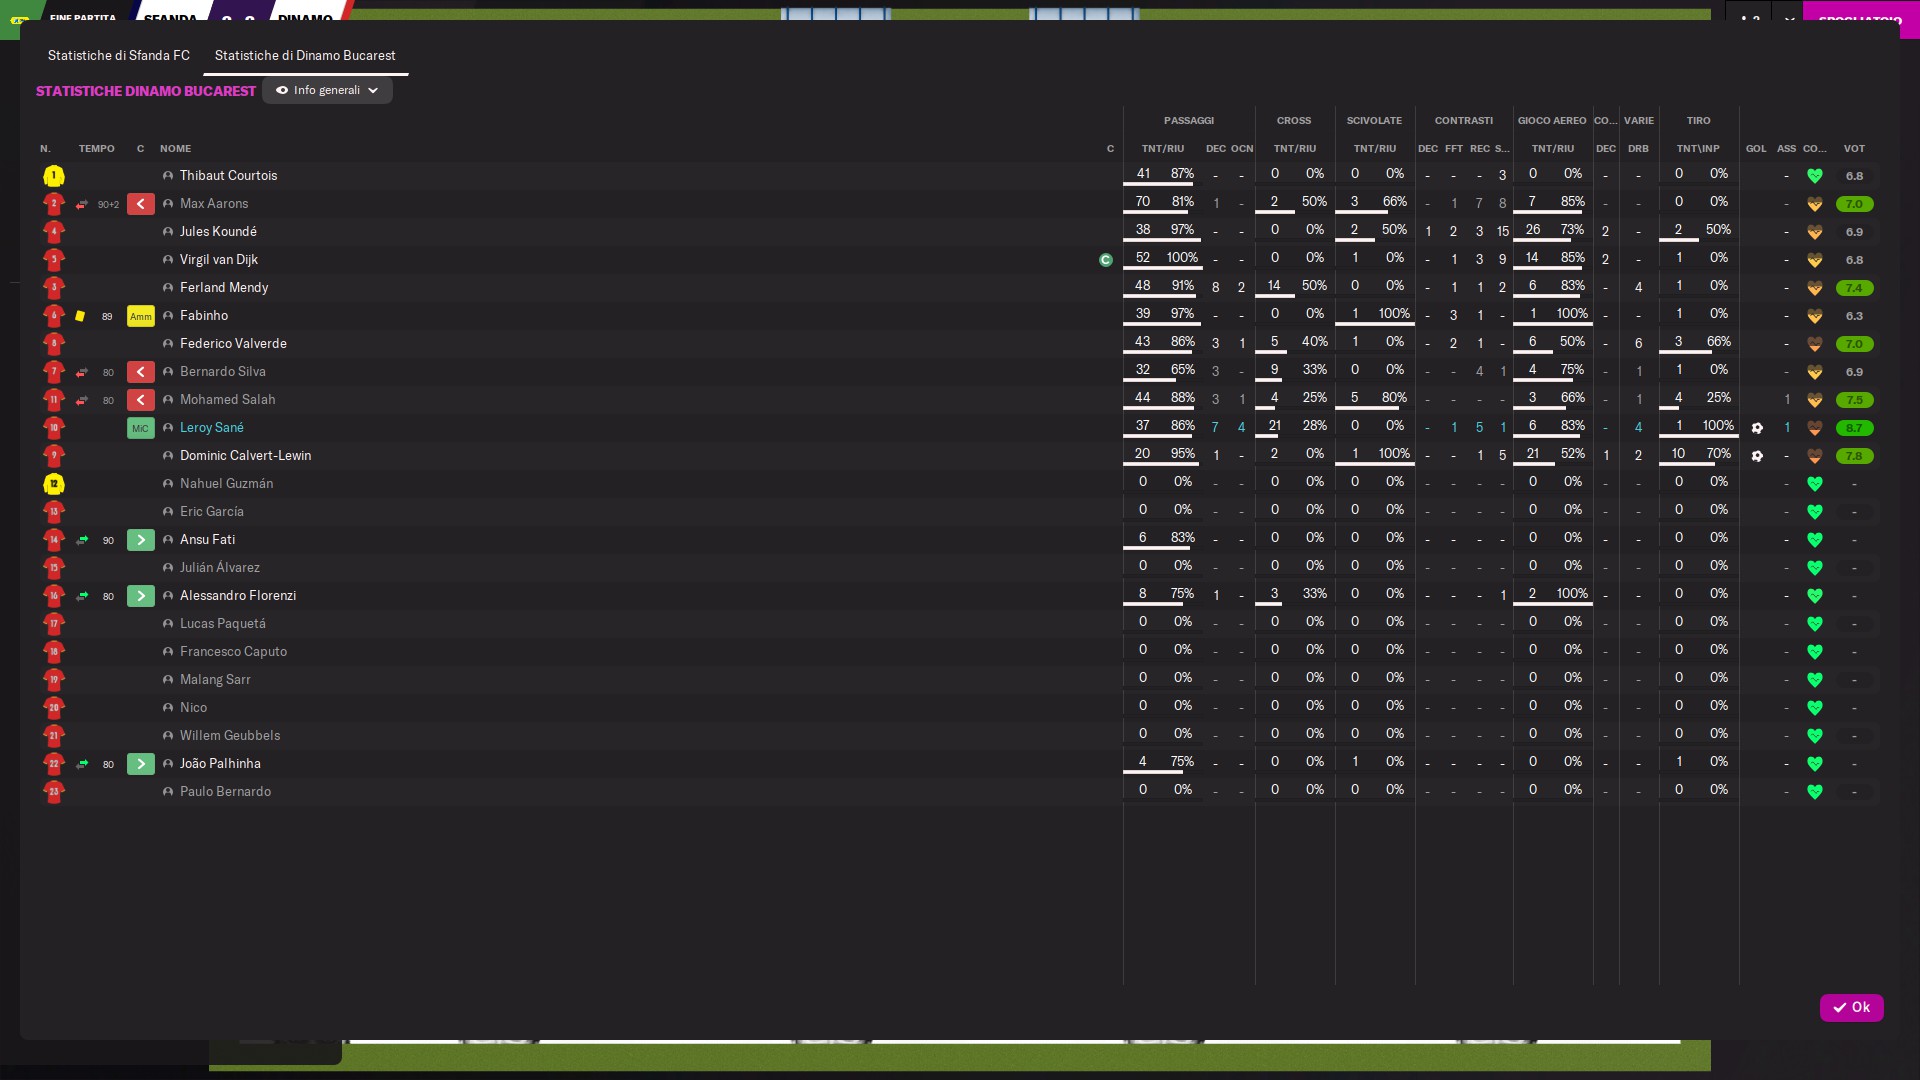Sort by the NOME column header

(176, 148)
